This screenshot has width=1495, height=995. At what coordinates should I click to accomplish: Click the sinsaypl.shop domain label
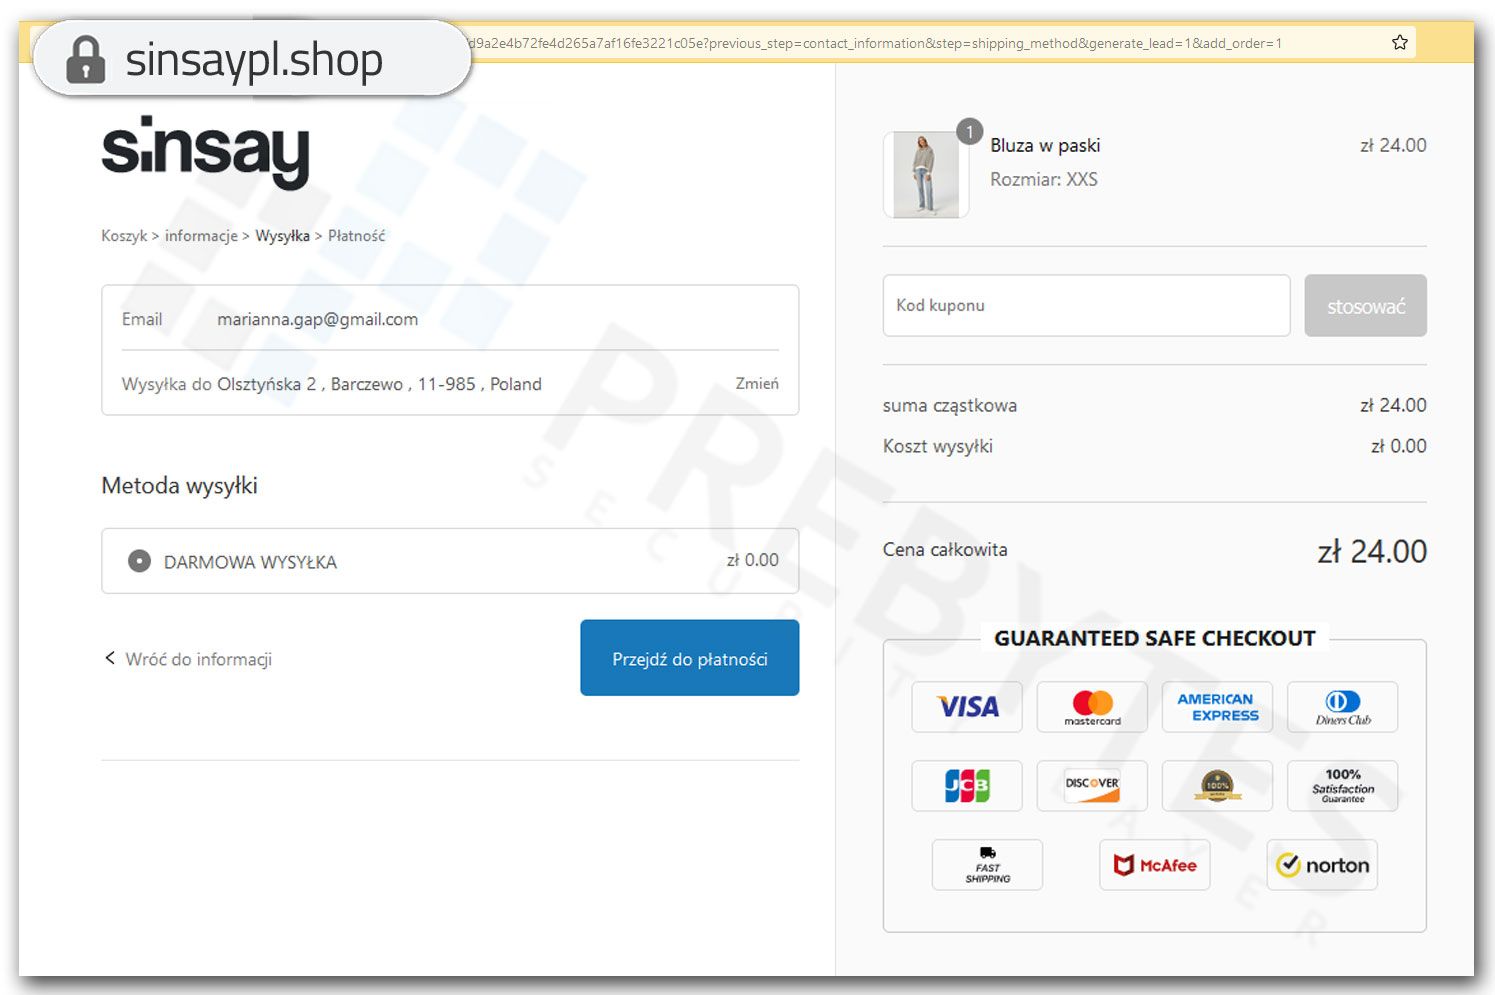click(254, 60)
